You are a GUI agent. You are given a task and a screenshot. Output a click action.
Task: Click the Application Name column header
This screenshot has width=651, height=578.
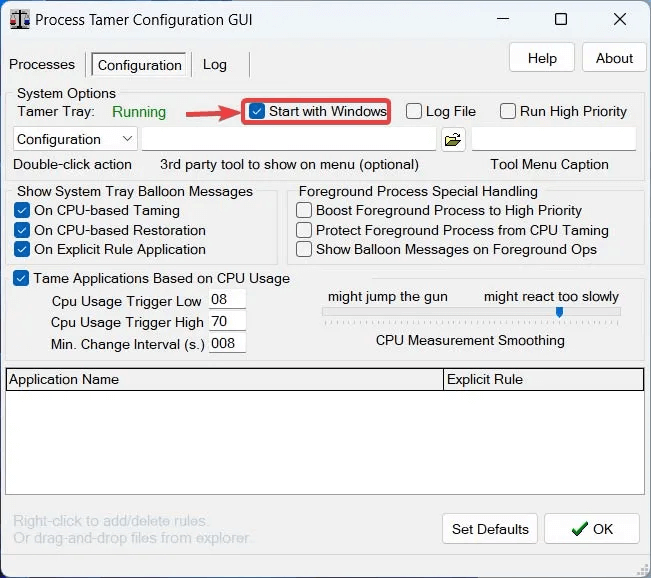225,379
